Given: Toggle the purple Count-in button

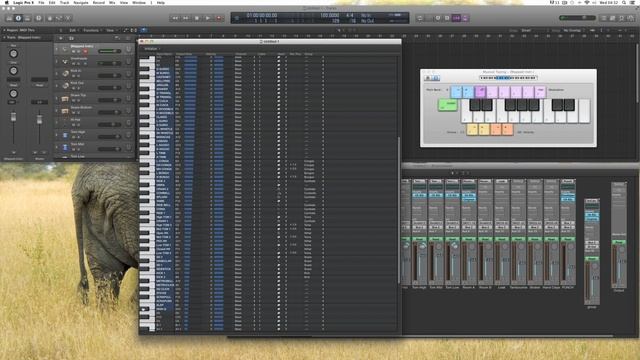Looking at the screenshot, I should coord(456,18).
